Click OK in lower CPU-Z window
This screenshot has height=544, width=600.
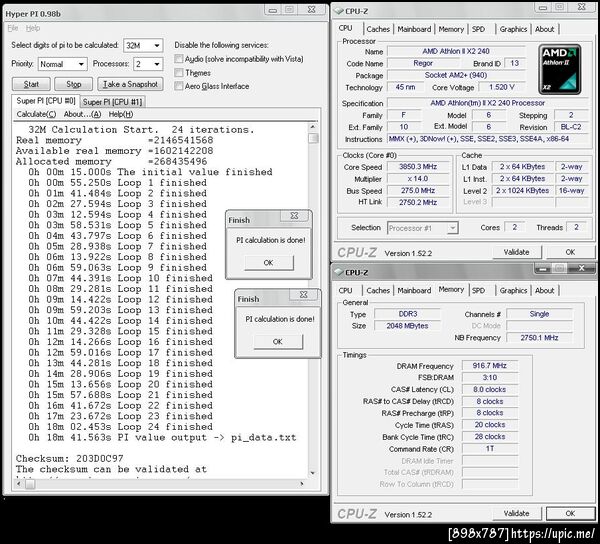tap(570, 513)
